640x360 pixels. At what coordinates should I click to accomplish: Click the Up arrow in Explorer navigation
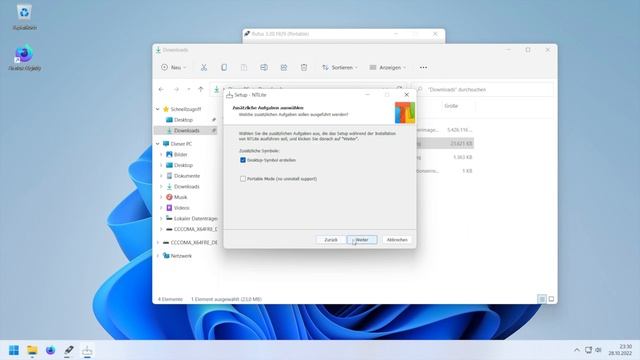pyautogui.click(x=200, y=89)
